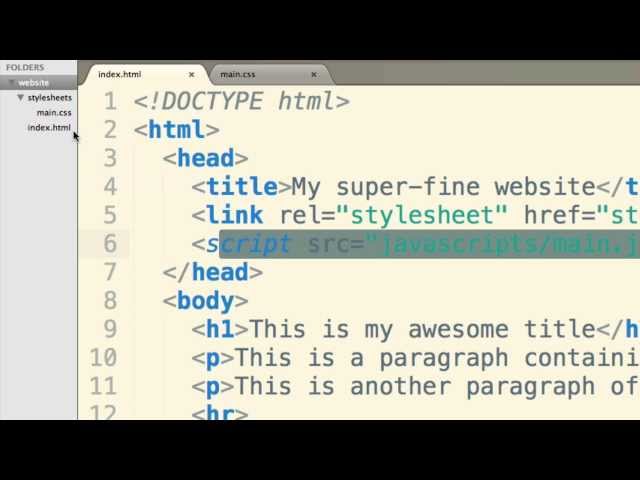
Task: Close the main.css tab
Action: 314,75
